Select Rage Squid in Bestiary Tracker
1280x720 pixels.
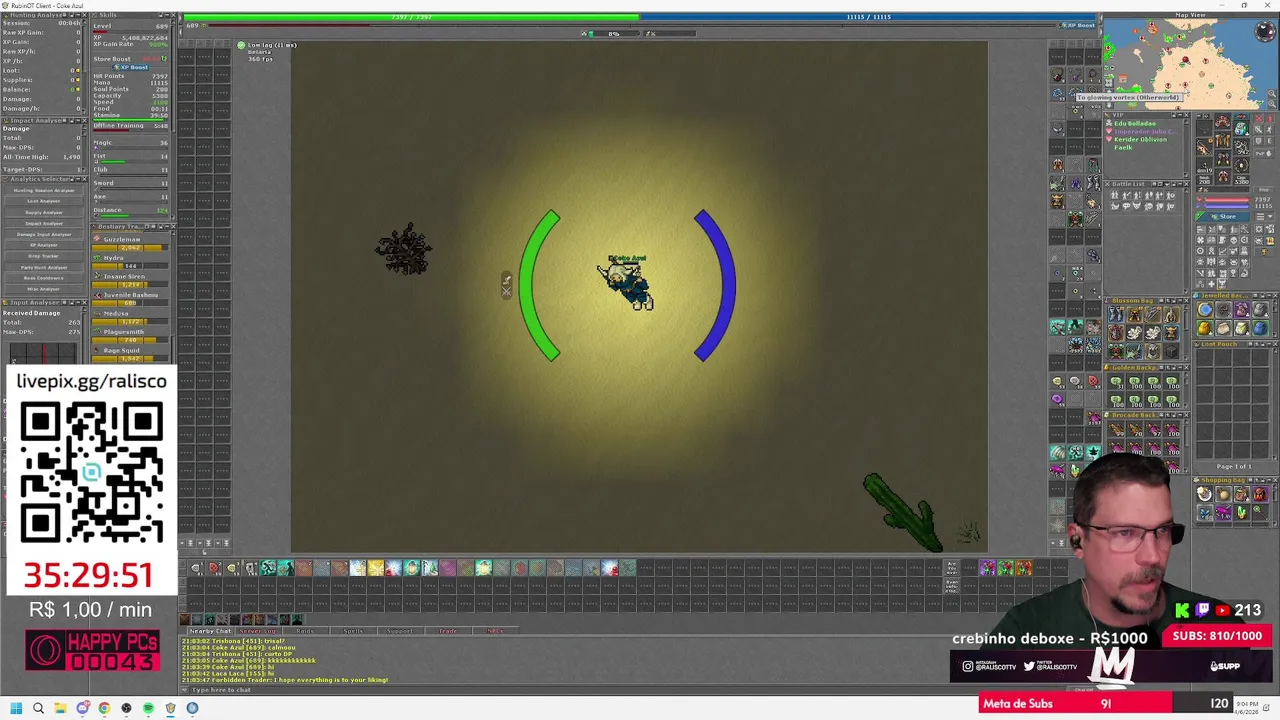pyautogui.click(x=131, y=354)
